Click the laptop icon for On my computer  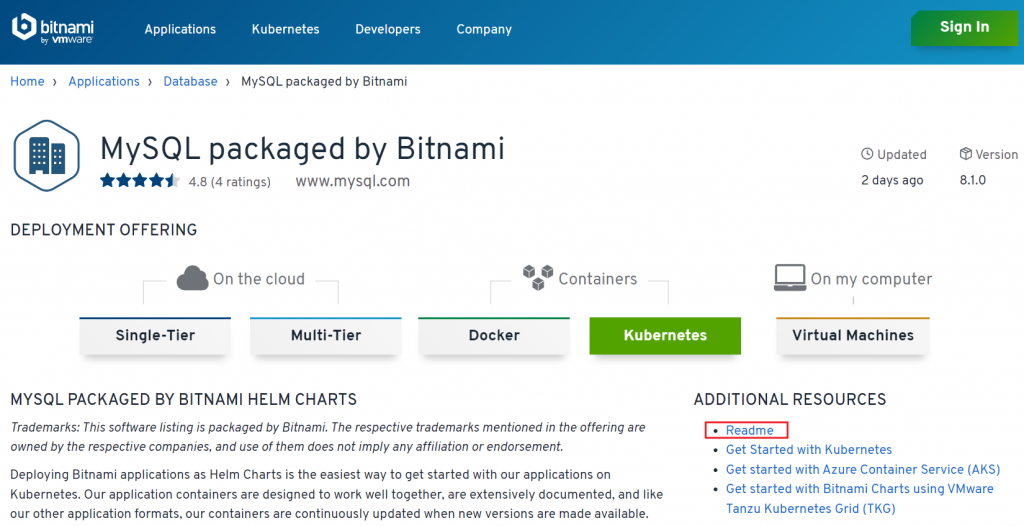[790, 277]
